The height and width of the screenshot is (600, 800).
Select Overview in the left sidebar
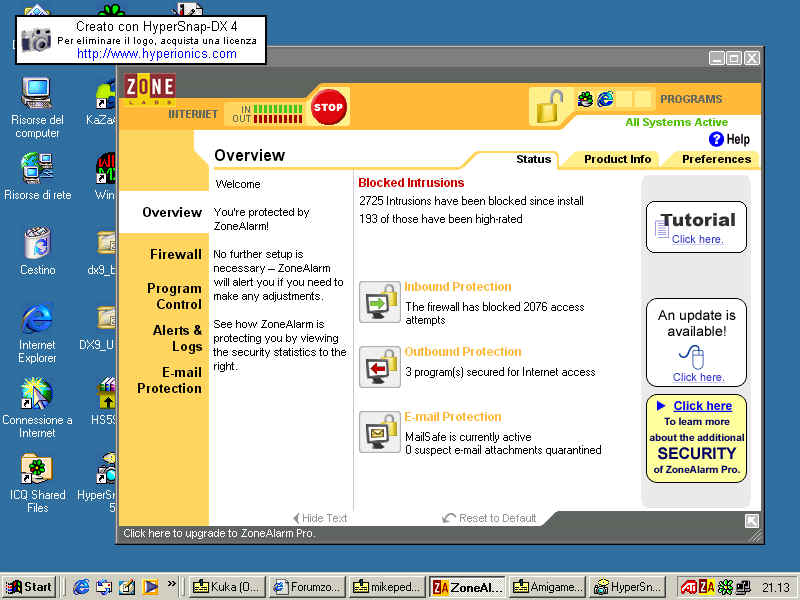(172, 212)
